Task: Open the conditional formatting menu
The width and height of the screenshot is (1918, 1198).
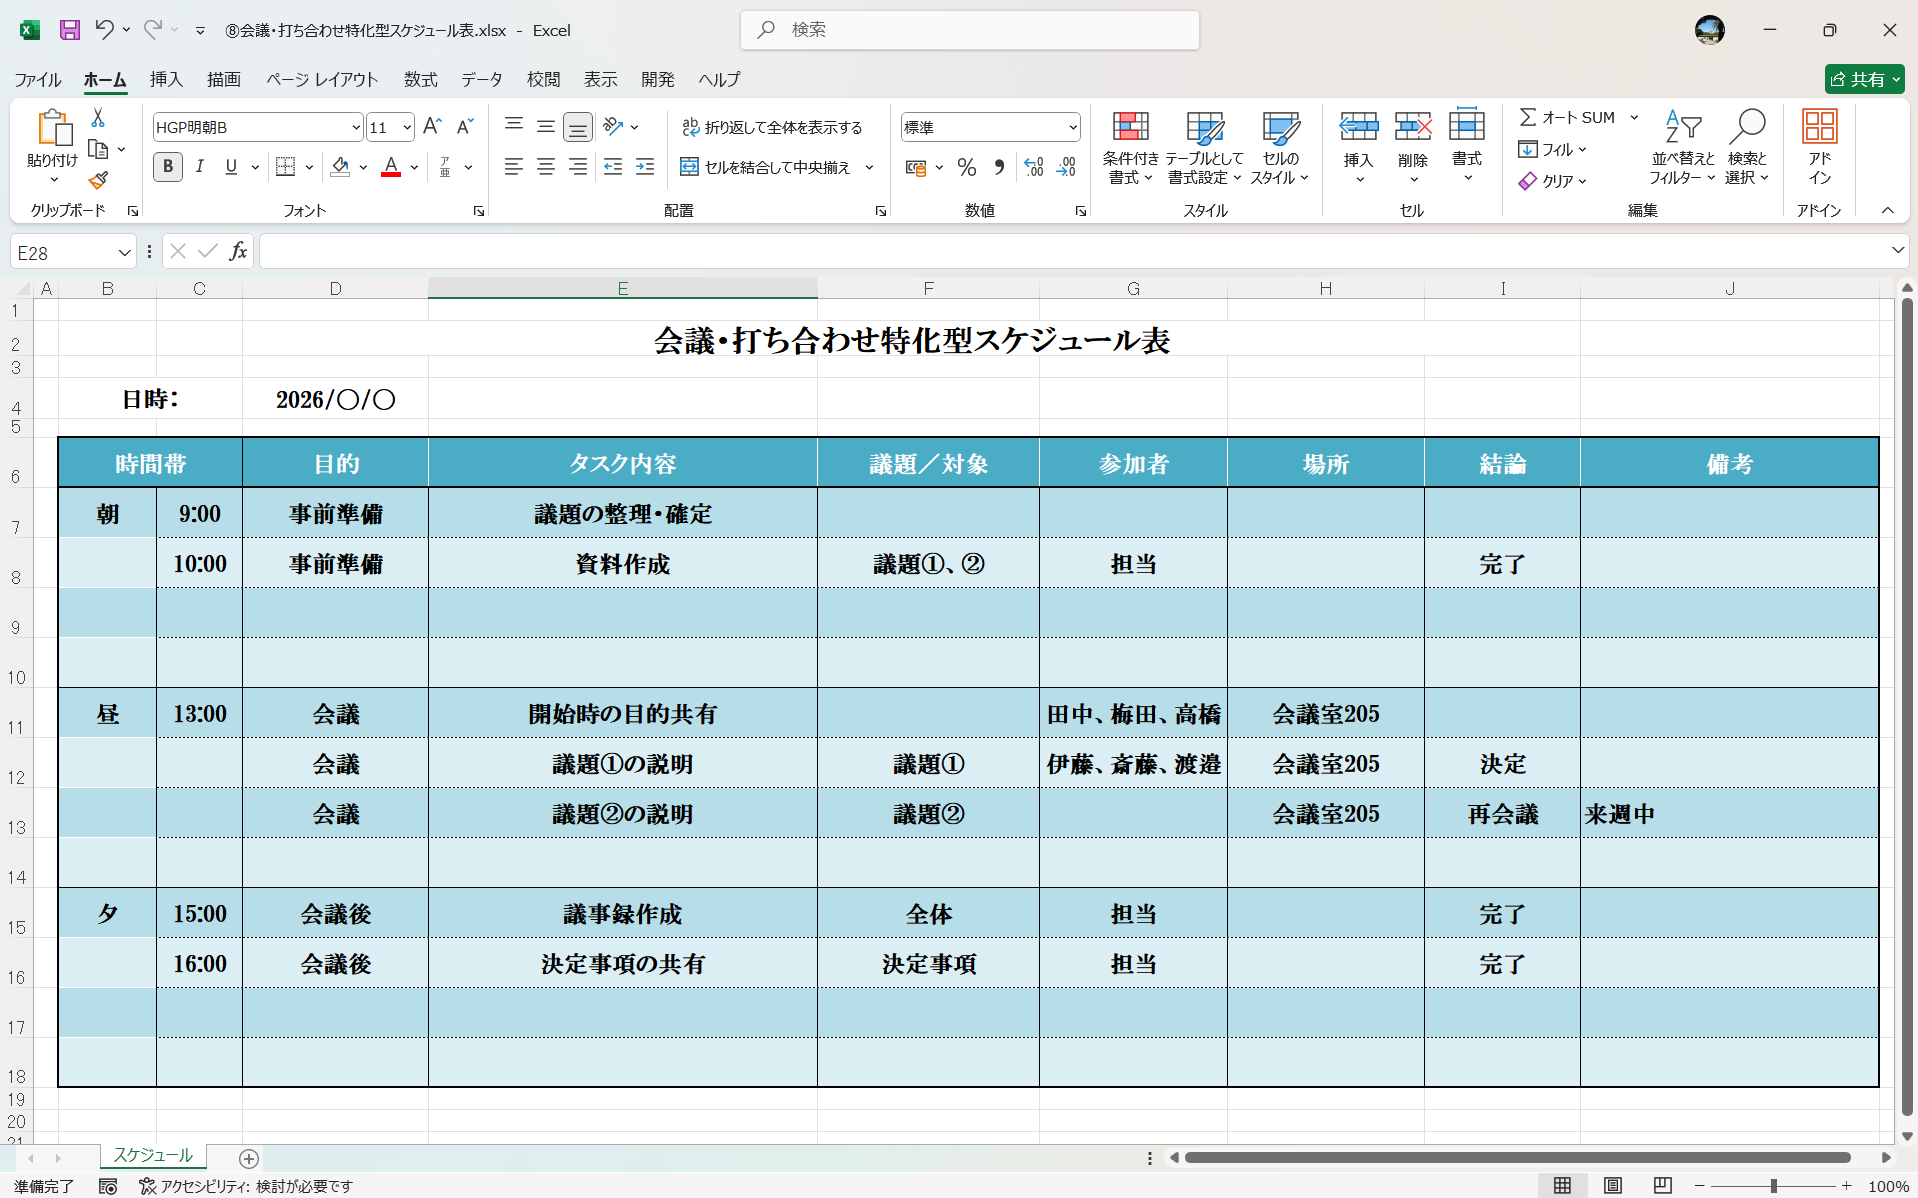Action: click(1129, 147)
